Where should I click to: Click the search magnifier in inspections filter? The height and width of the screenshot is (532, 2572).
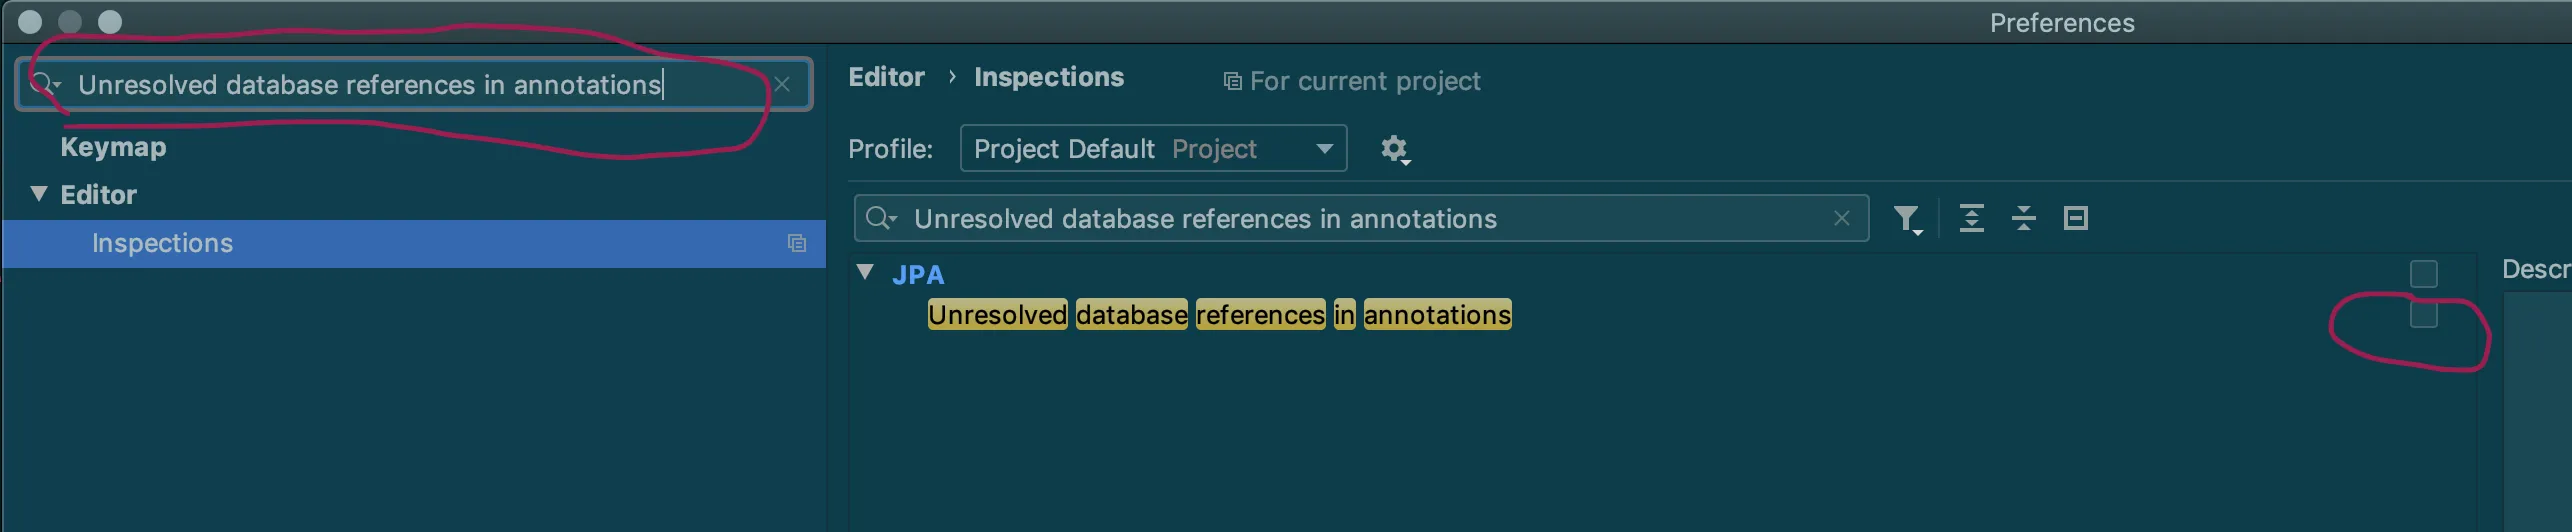pos(880,219)
